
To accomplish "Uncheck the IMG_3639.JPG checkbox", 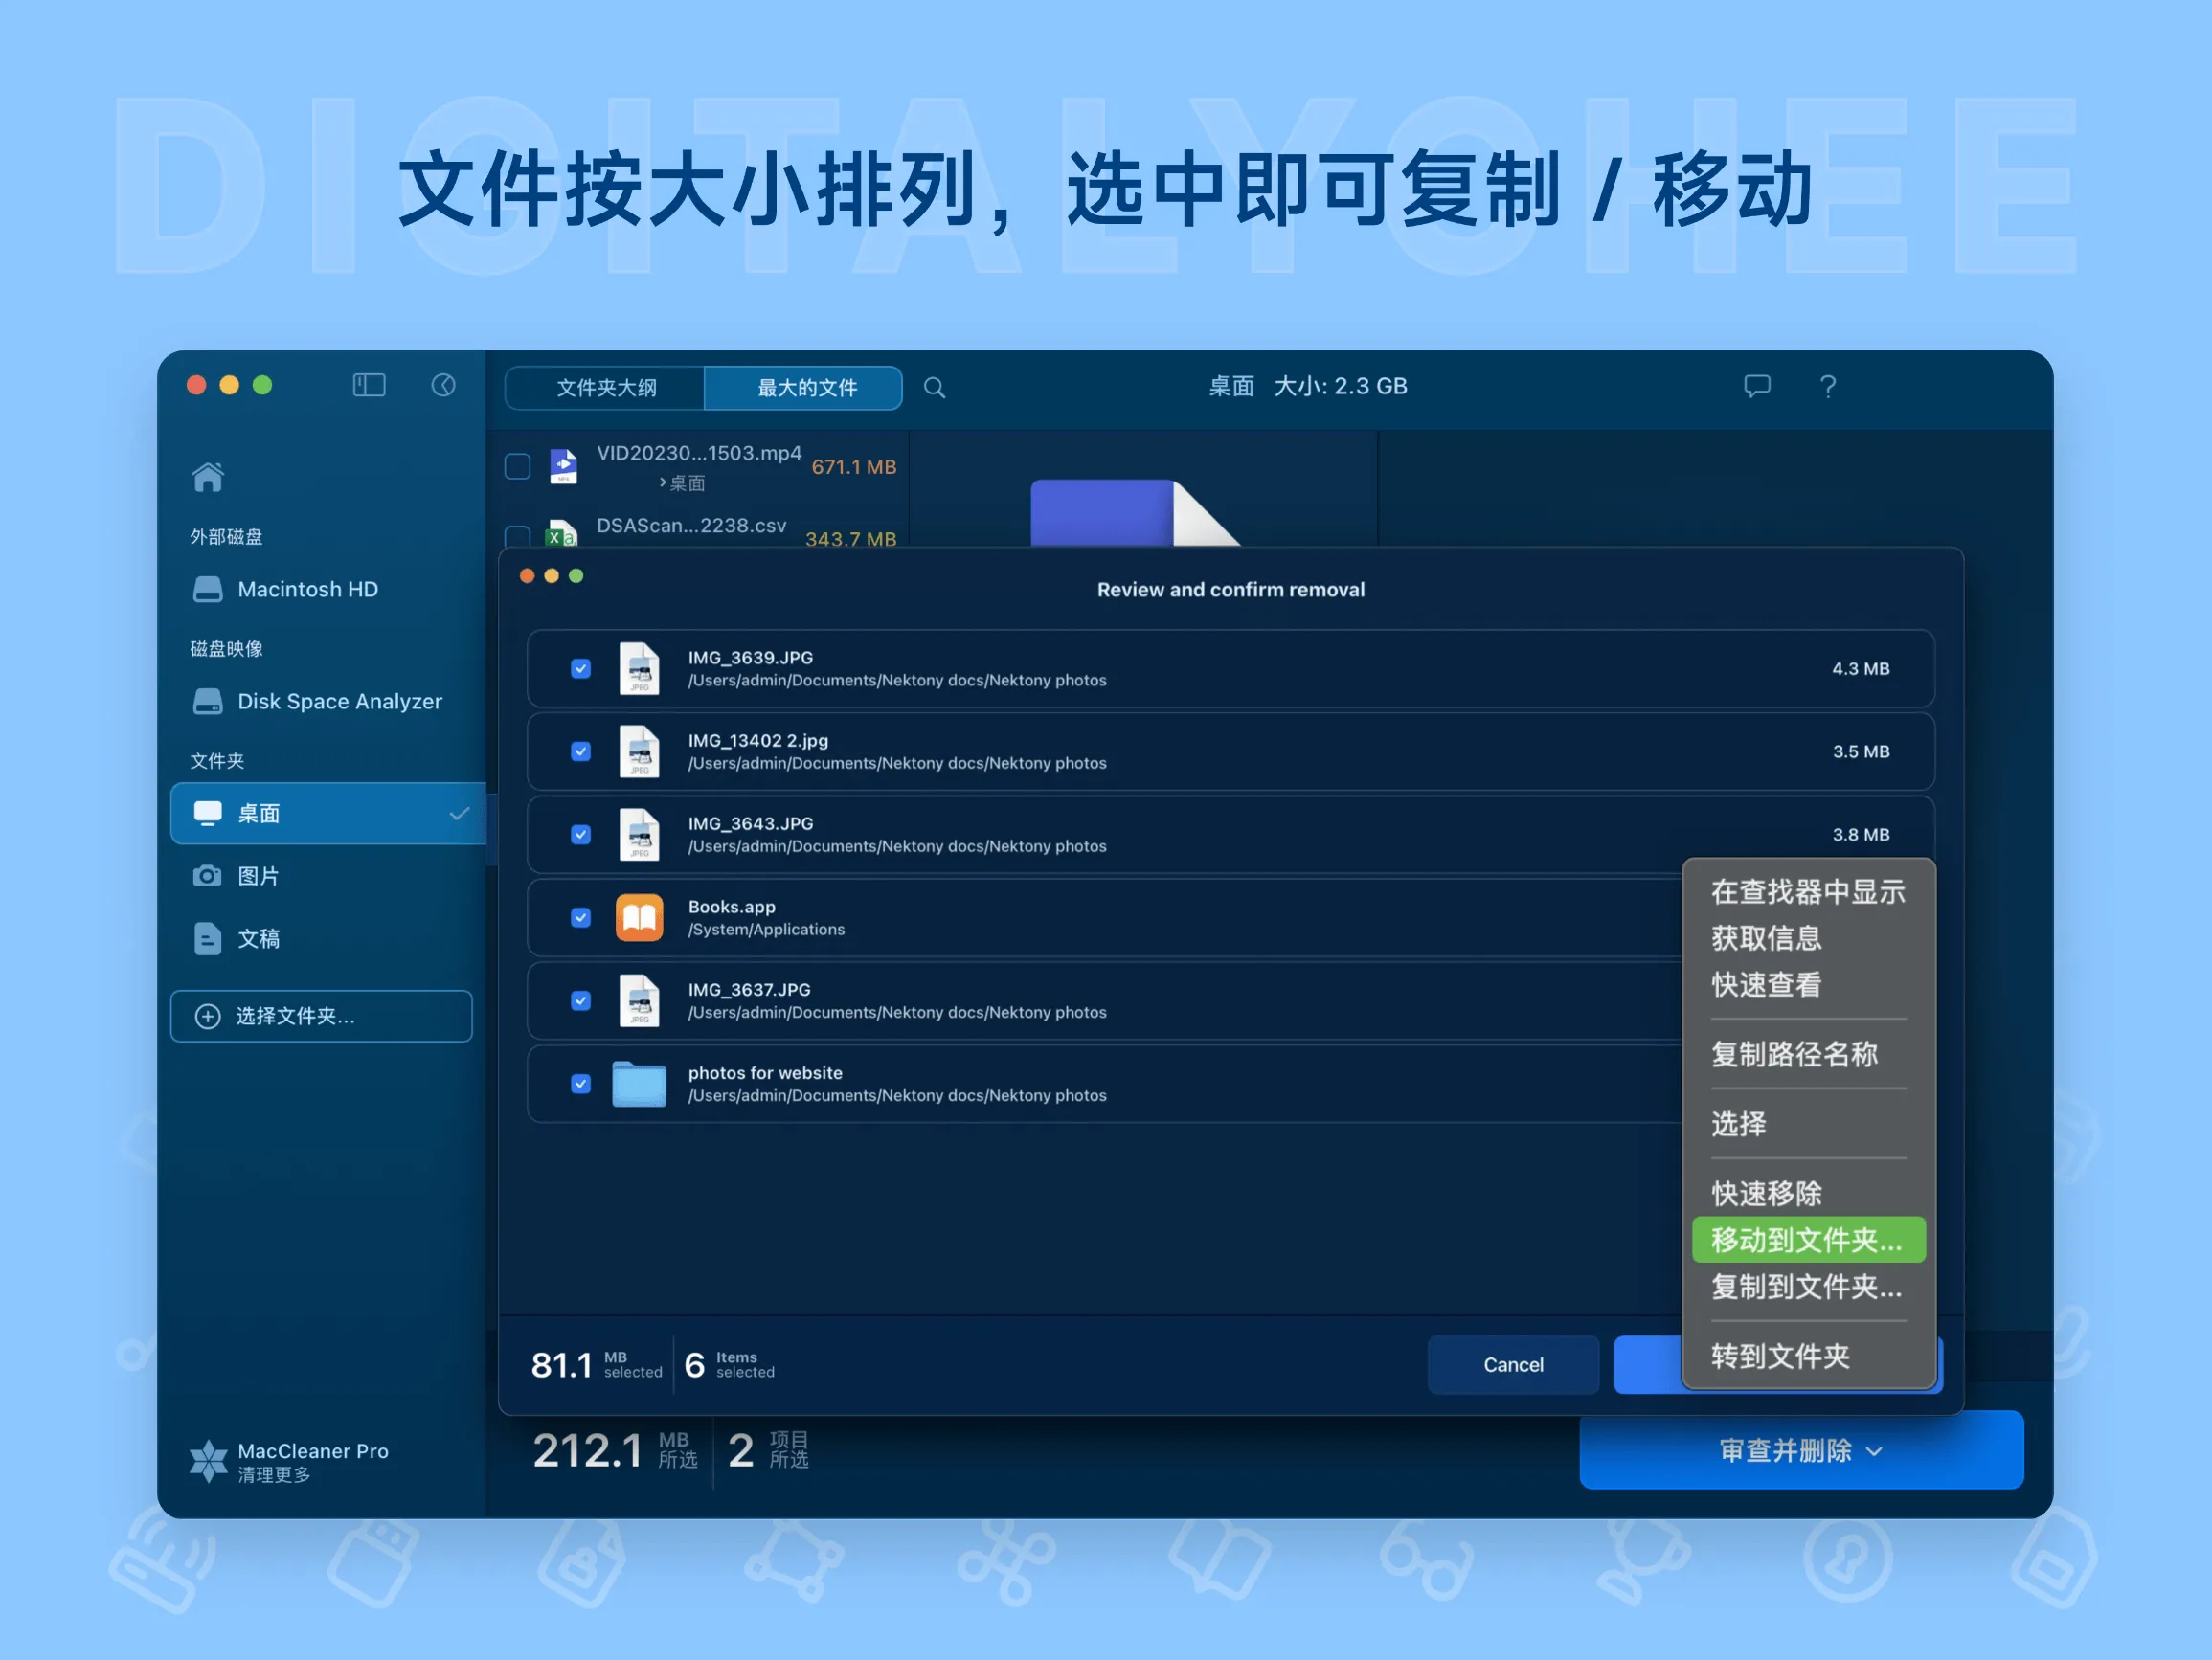I will (x=581, y=668).
